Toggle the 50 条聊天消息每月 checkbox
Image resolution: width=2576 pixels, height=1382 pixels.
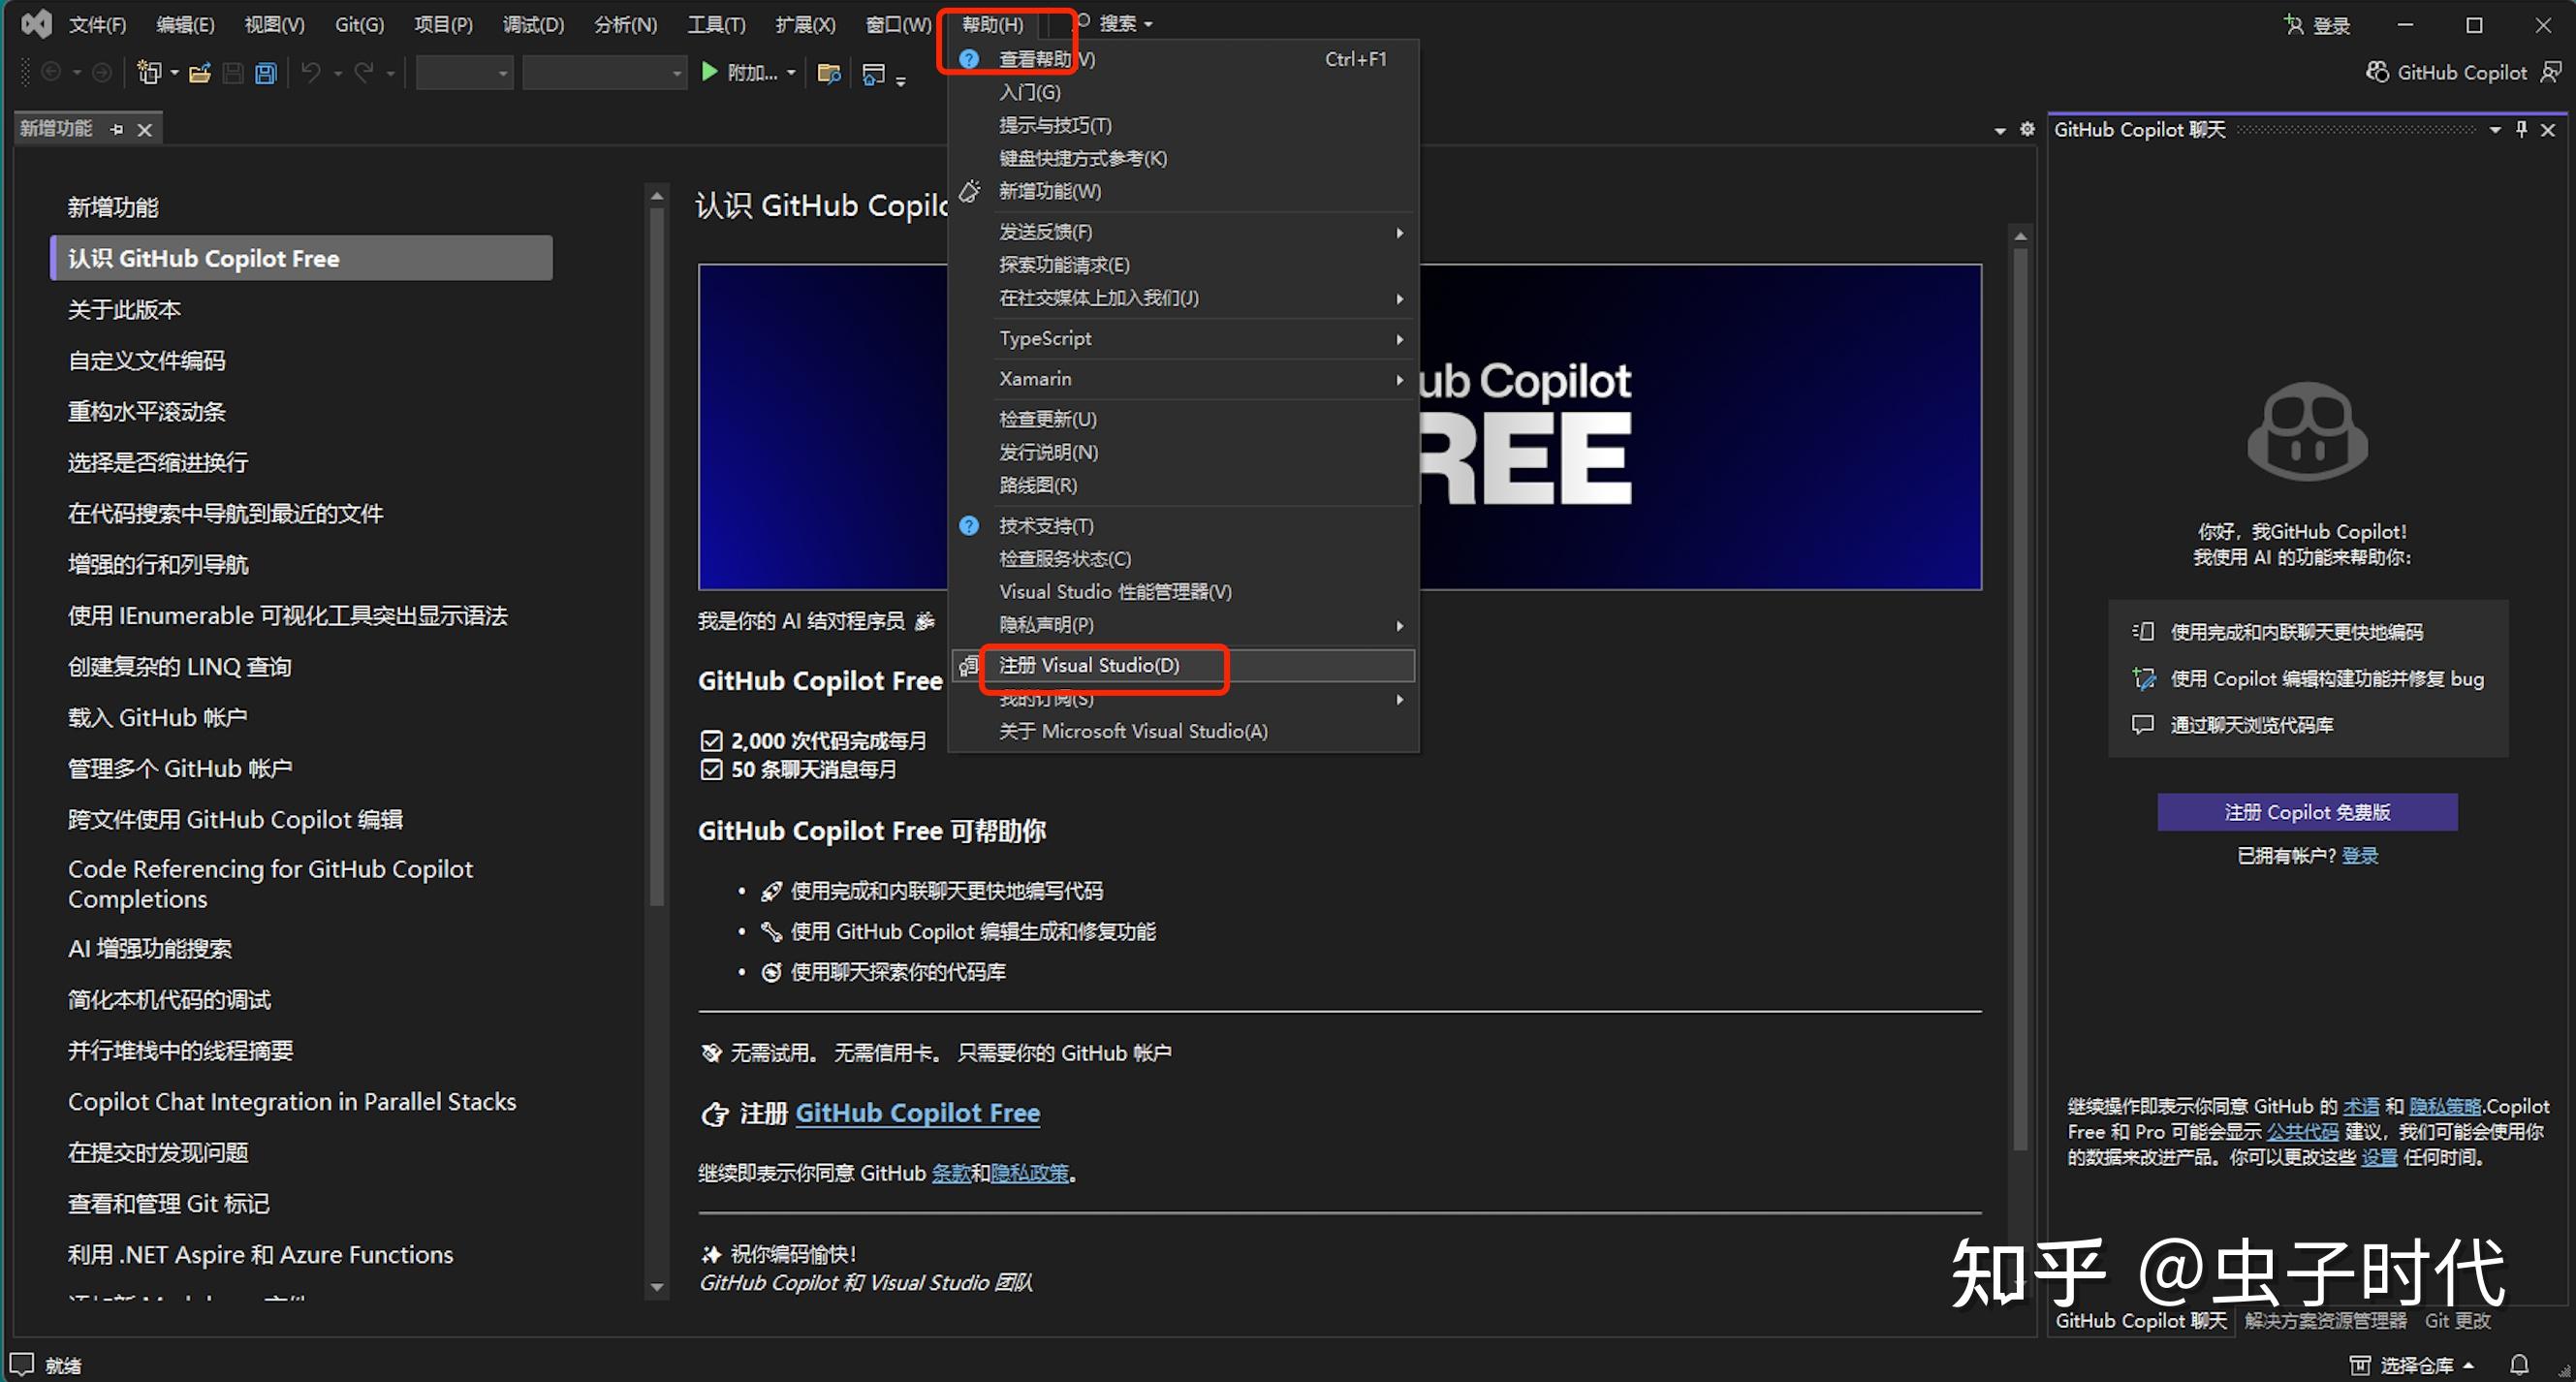click(x=711, y=770)
